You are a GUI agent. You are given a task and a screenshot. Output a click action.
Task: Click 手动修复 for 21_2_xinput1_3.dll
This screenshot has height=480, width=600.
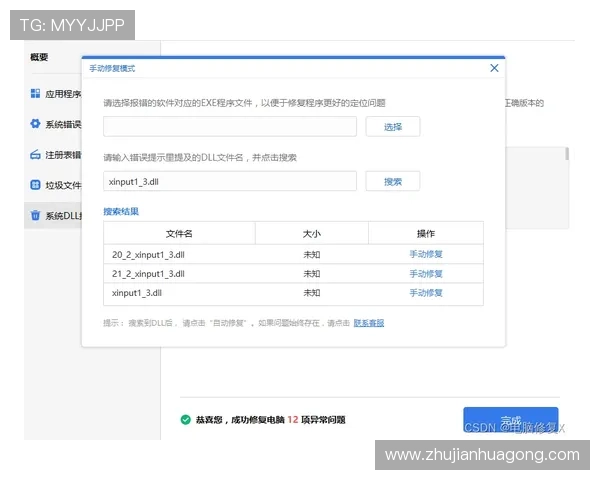(x=426, y=274)
